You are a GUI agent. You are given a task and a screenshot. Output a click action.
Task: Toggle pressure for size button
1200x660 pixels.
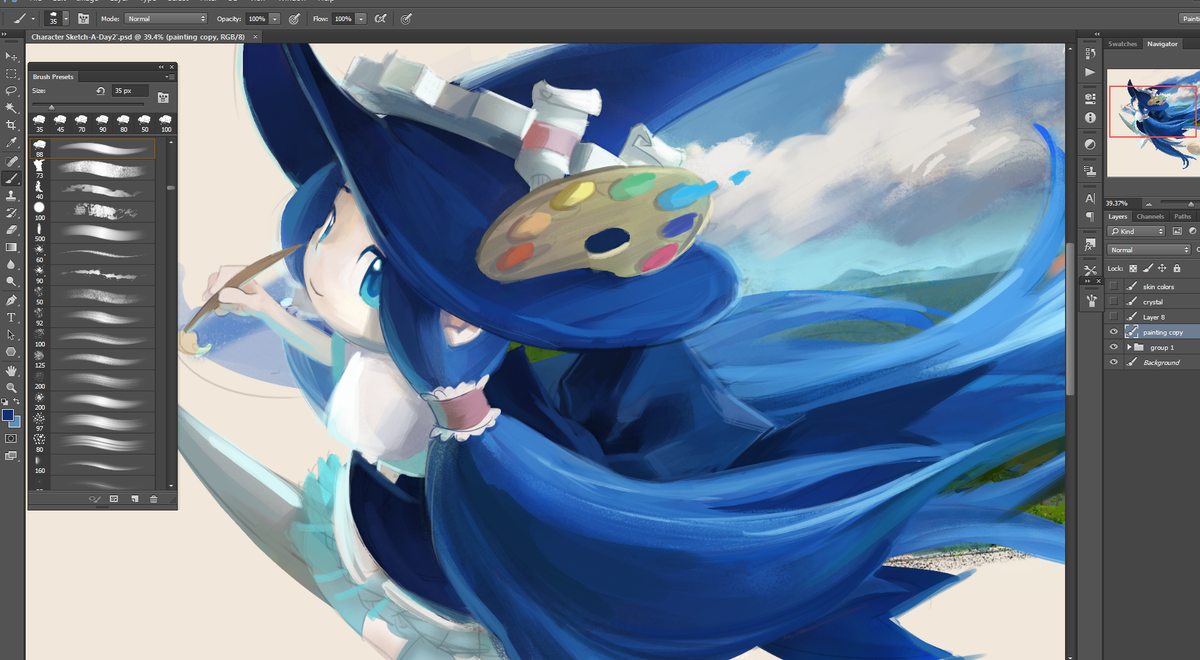click(405, 18)
